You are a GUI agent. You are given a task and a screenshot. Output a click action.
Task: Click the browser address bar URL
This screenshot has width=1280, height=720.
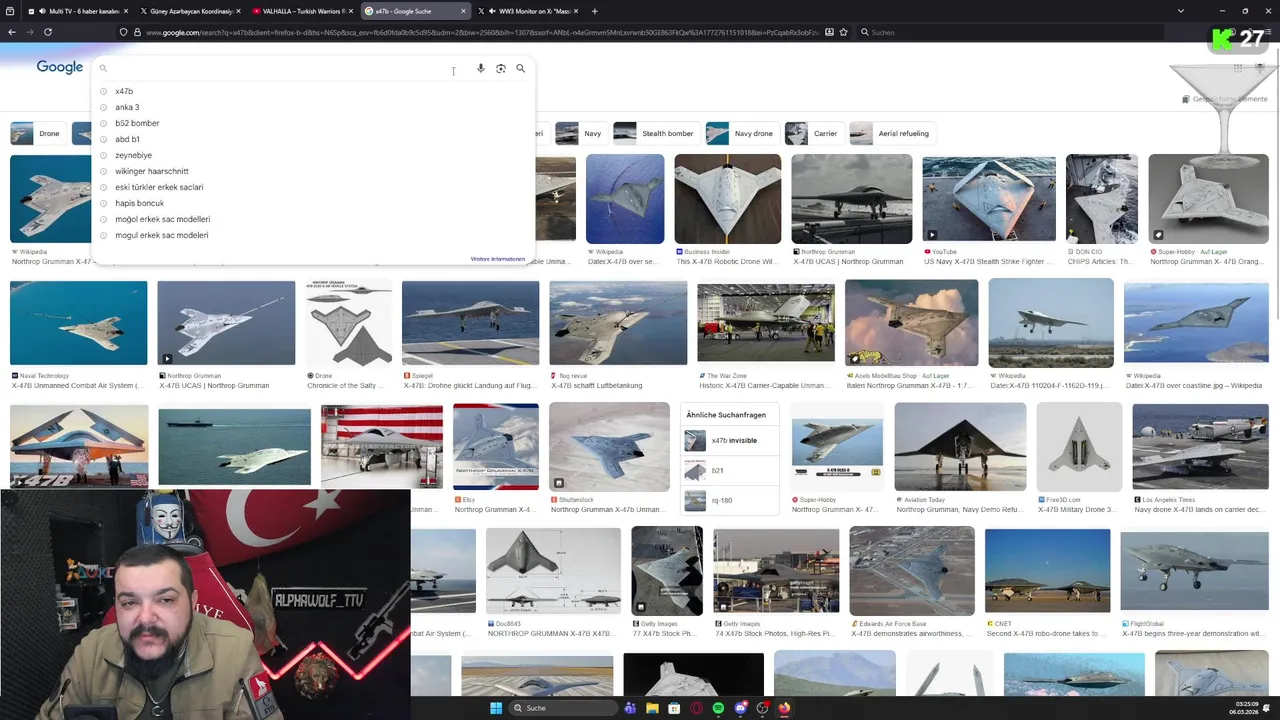pyautogui.click(x=483, y=32)
